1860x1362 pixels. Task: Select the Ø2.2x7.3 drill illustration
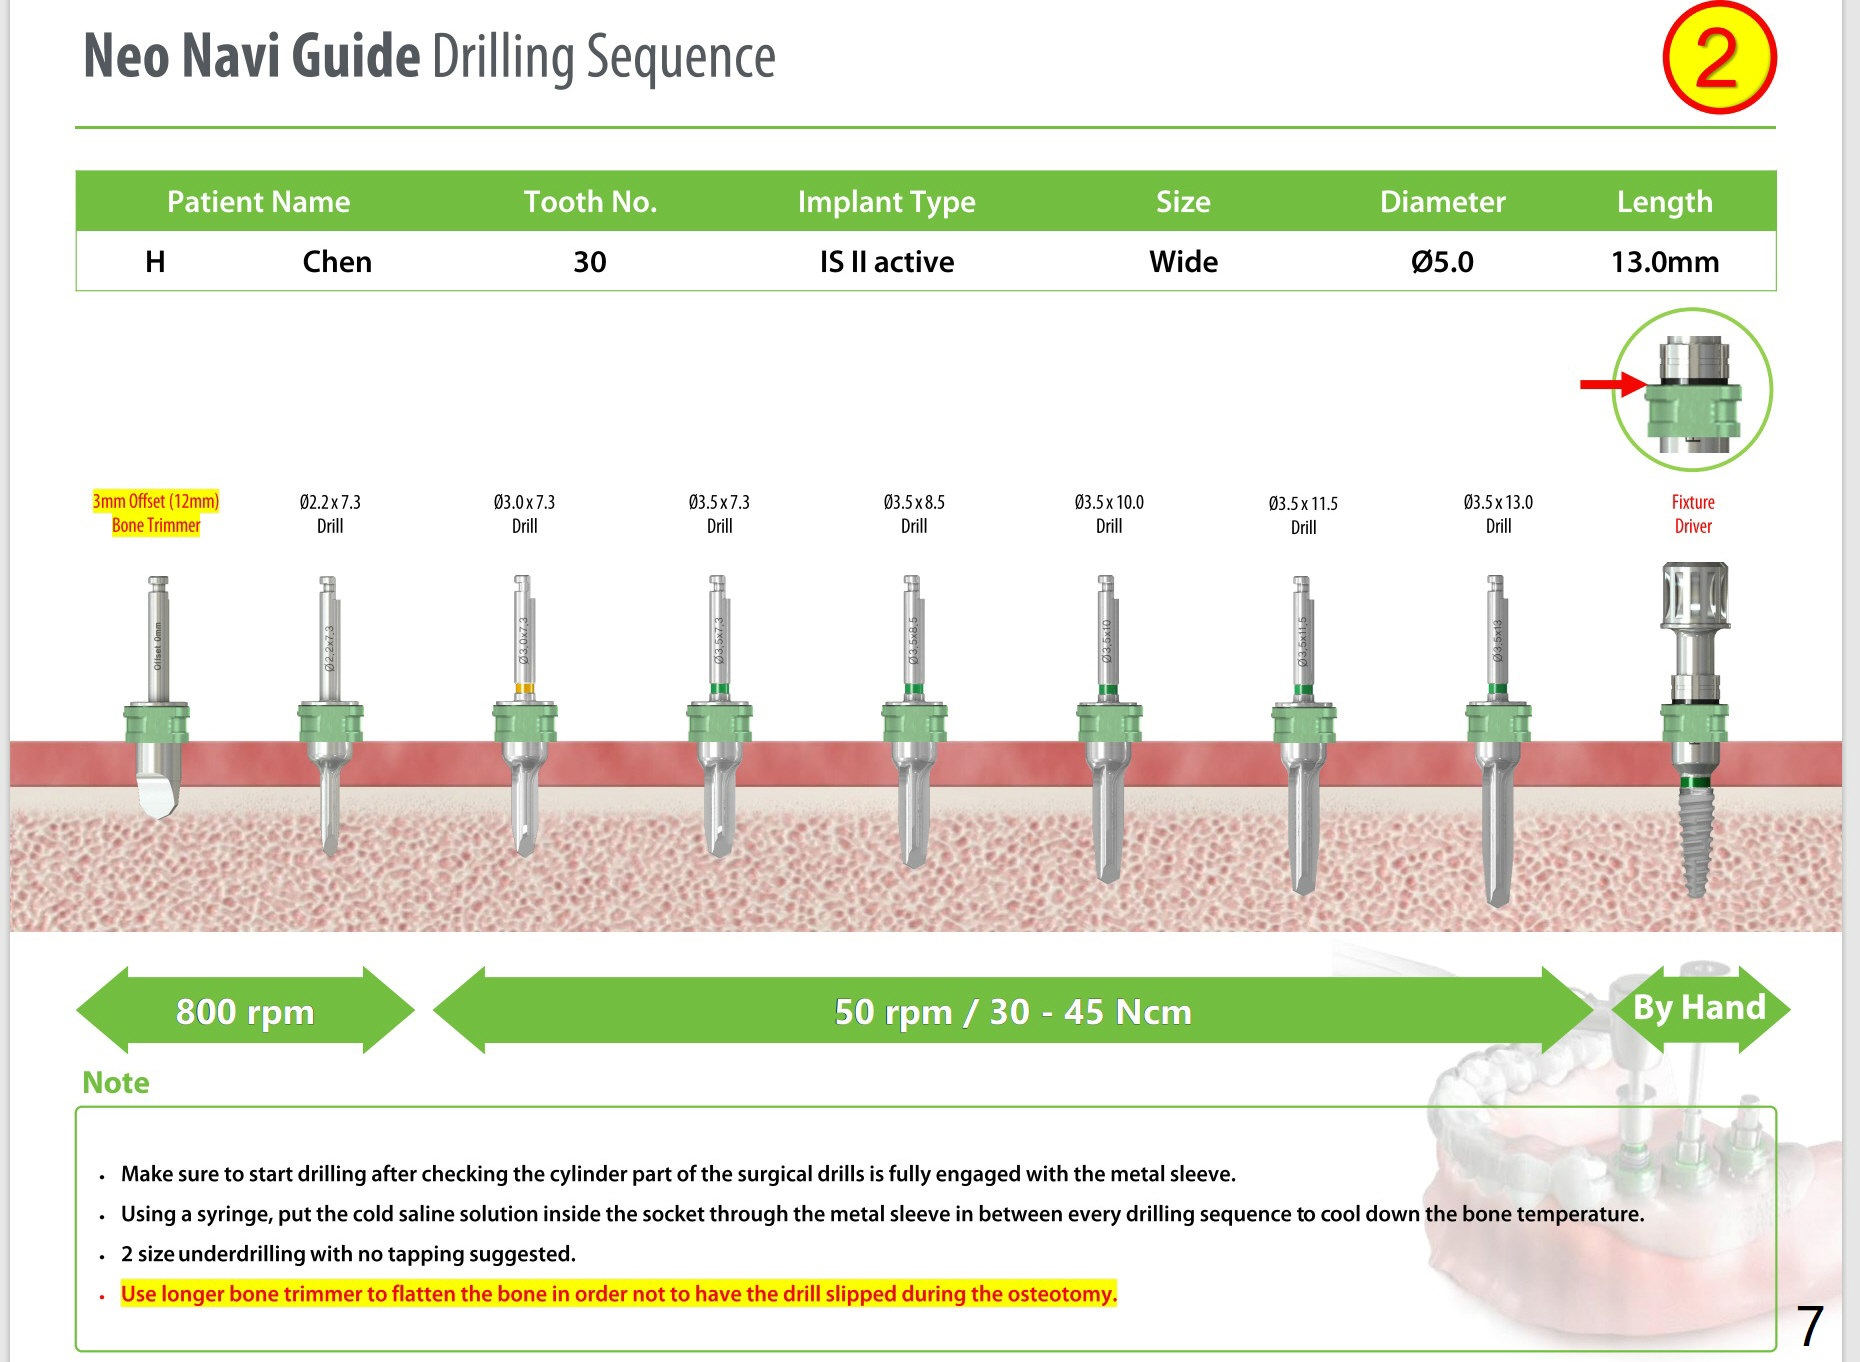330,715
